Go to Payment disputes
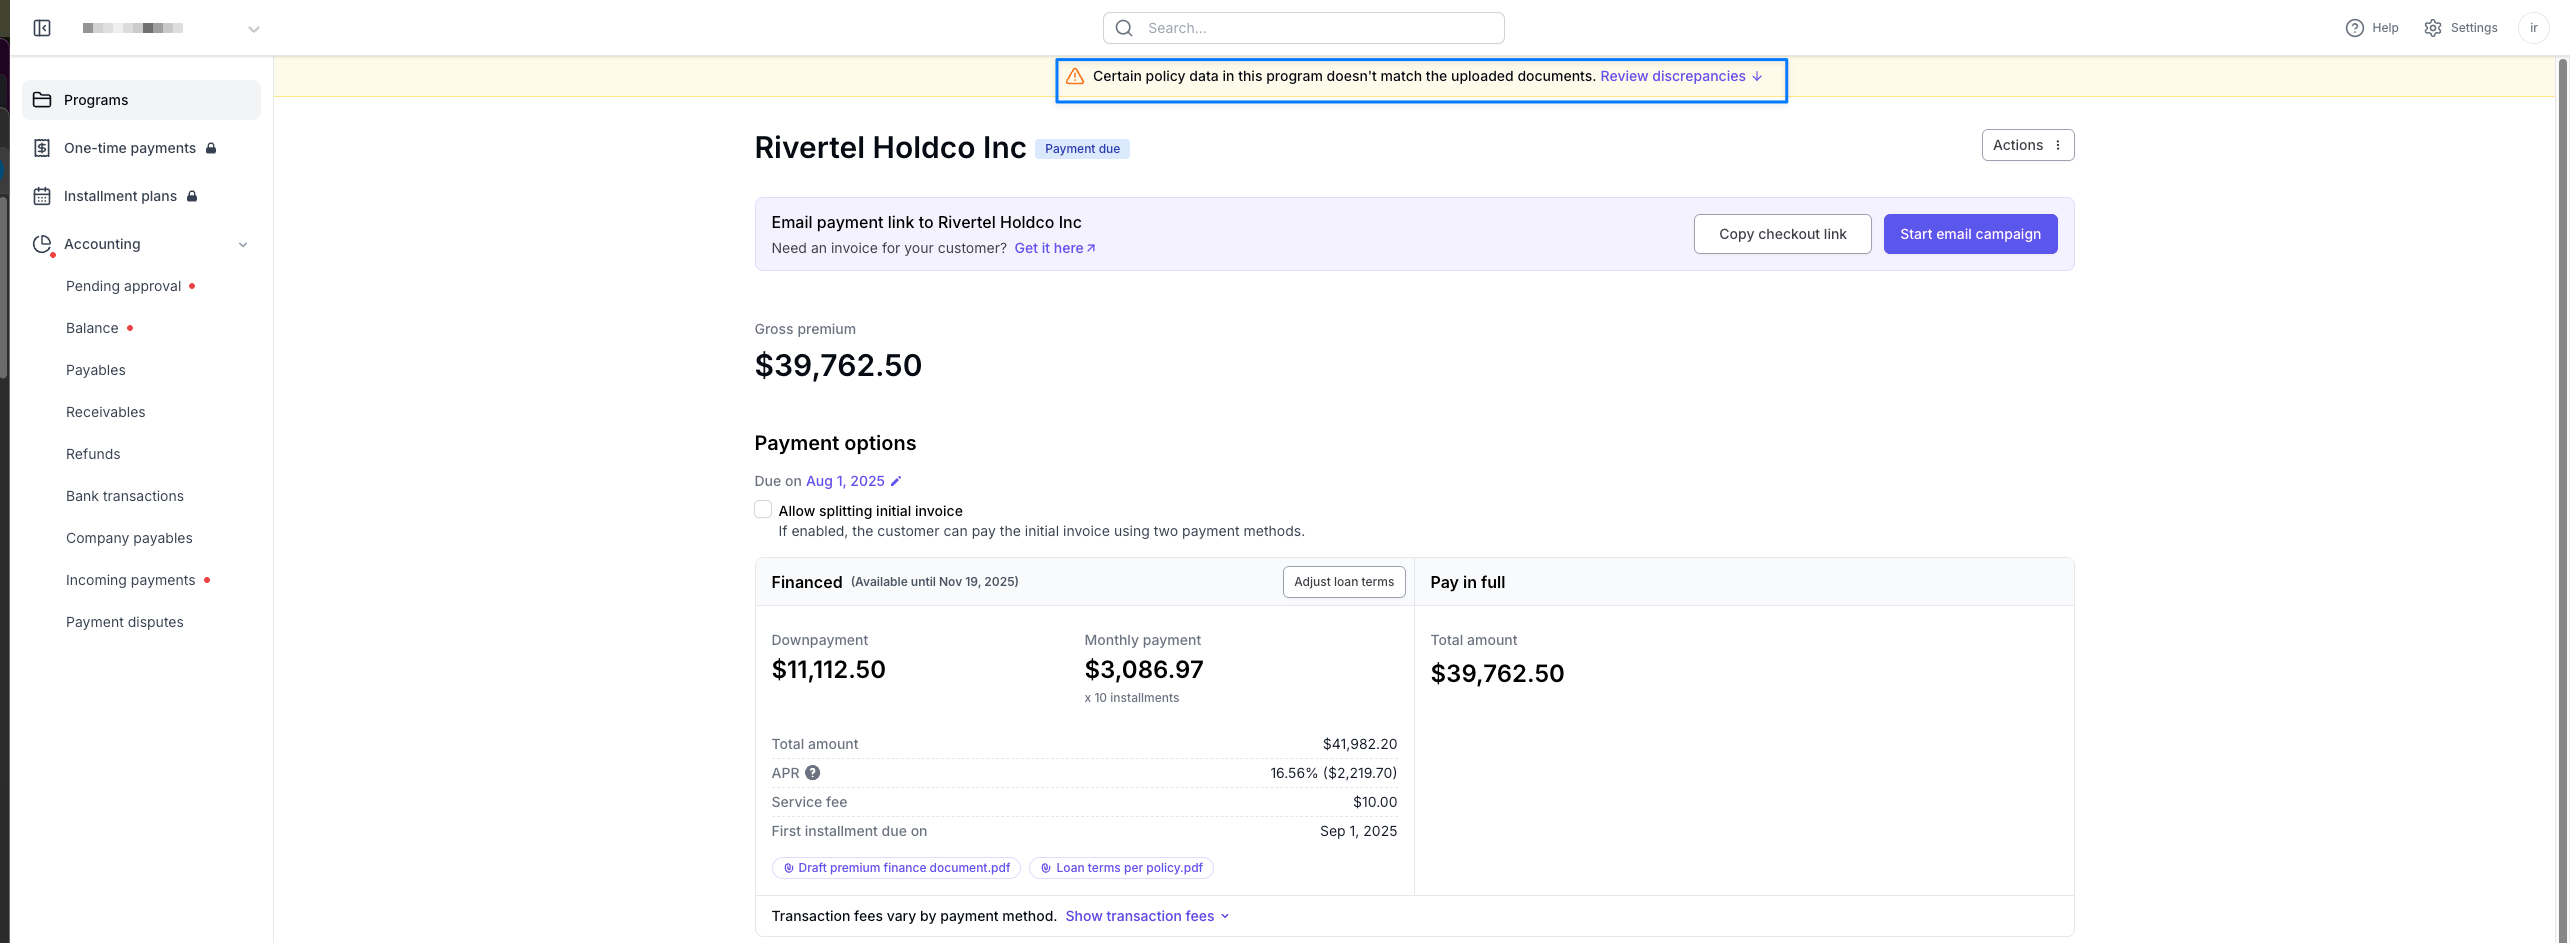The width and height of the screenshot is (2570, 943). [x=125, y=622]
